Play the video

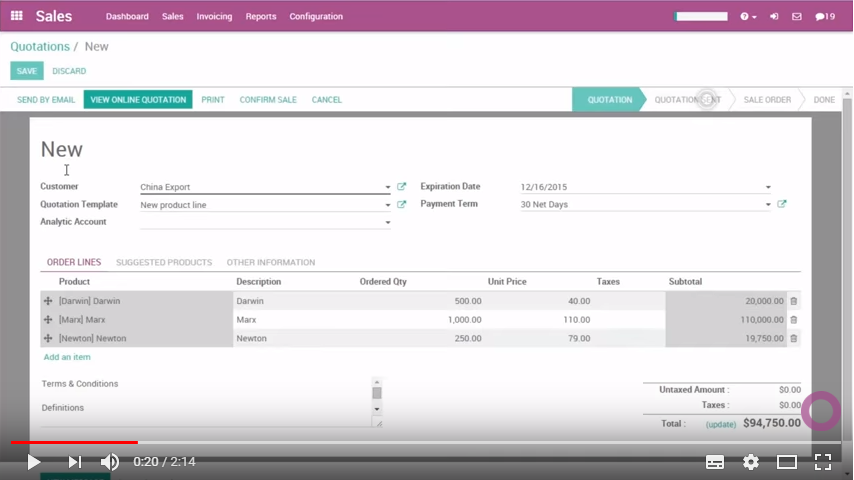pyautogui.click(x=33, y=462)
